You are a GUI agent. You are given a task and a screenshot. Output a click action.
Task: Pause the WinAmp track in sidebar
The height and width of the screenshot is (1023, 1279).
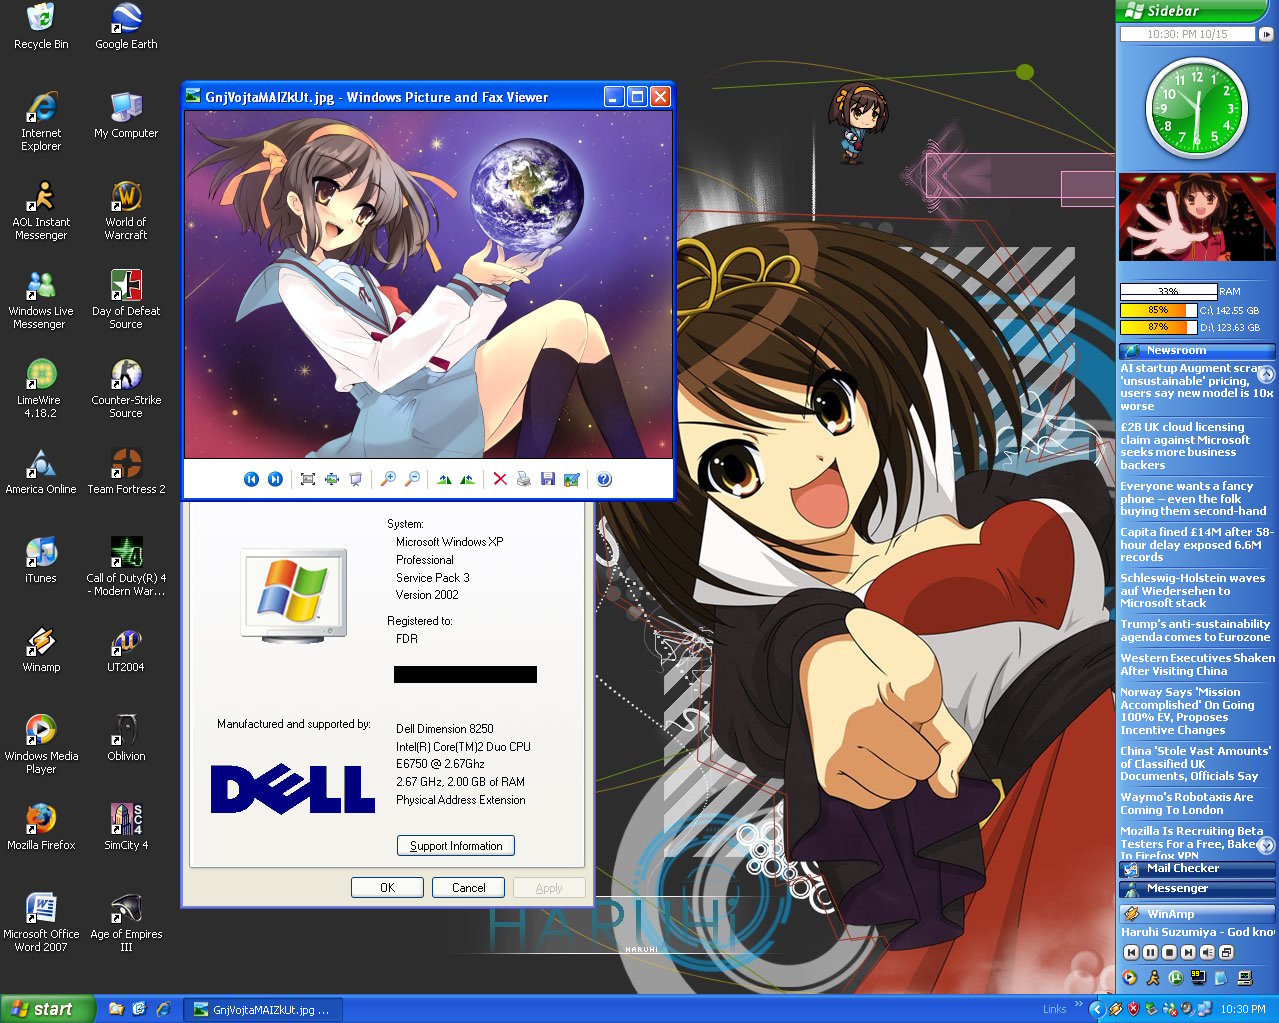coord(1150,953)
